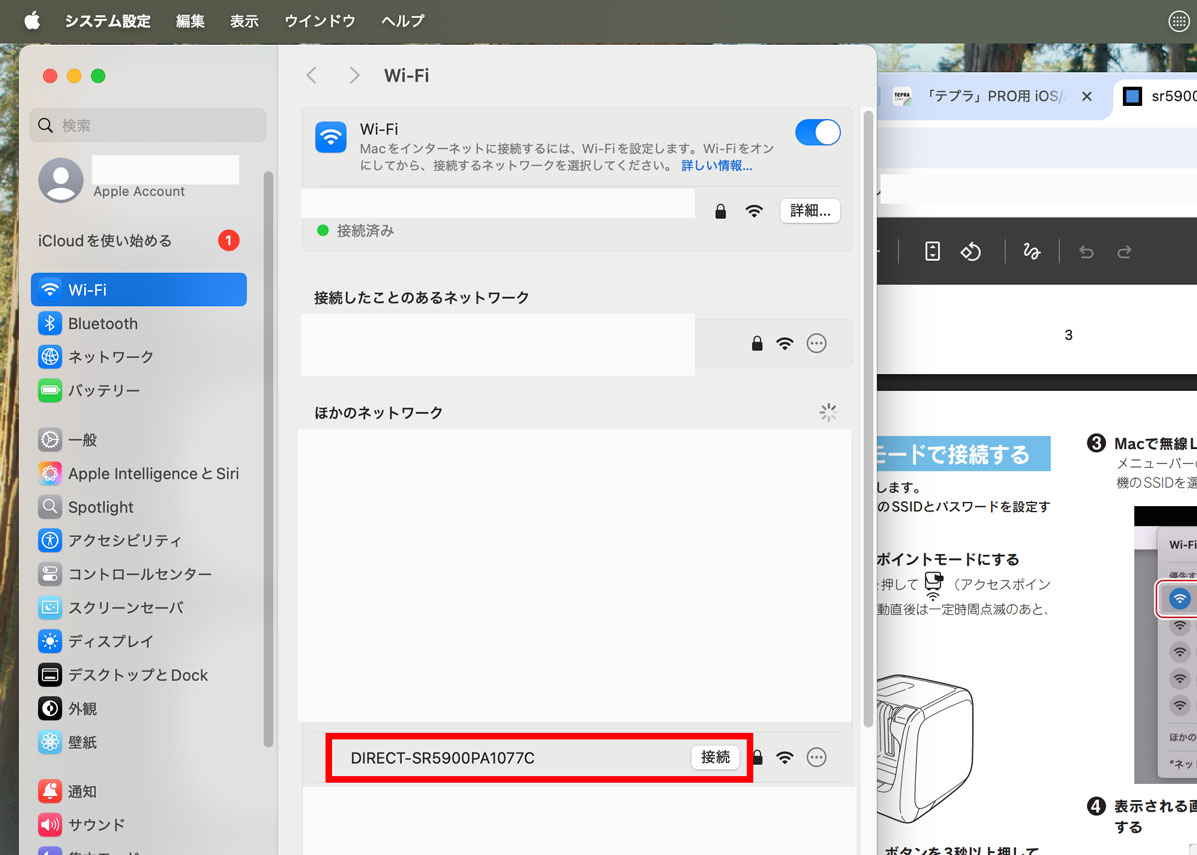Click the search field in settings sidebar
This screenshot has height=855, width=1197.
point(148,125)
